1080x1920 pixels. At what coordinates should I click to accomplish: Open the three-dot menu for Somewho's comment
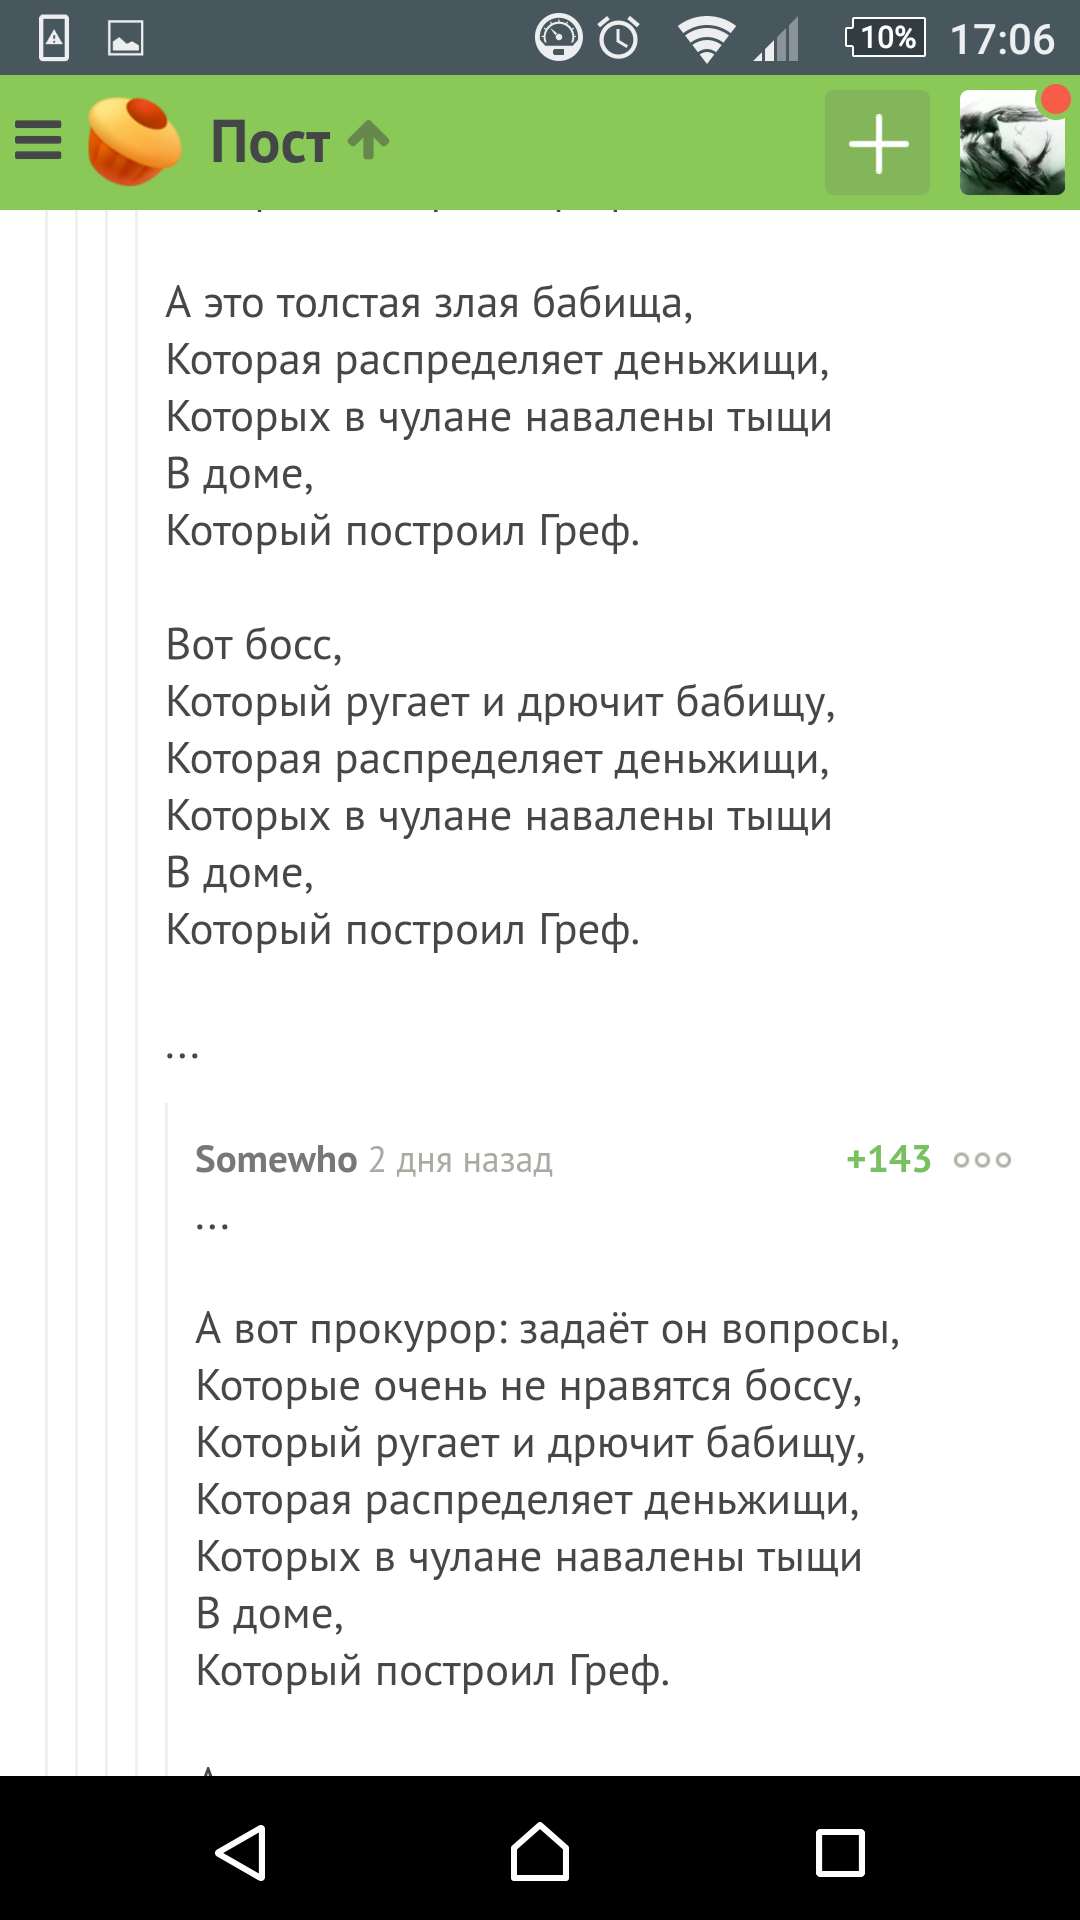pos(982,1160)
